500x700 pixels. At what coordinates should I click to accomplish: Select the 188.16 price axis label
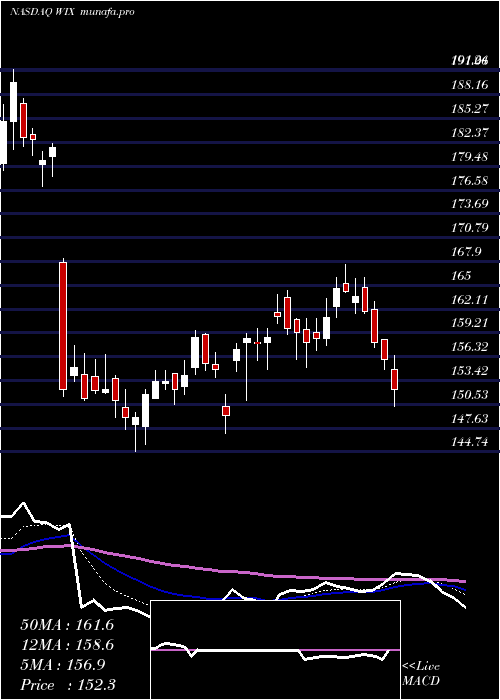(468, 84)
